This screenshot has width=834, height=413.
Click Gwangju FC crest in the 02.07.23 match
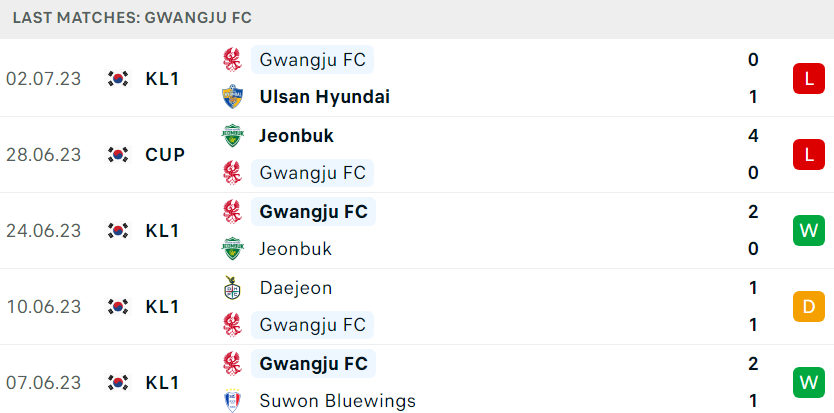pos(232,60)
